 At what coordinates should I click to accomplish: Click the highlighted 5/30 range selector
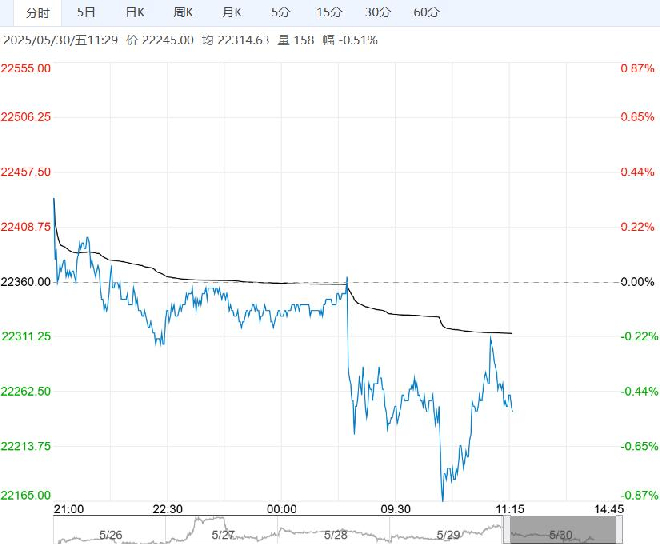click(563, 530)
